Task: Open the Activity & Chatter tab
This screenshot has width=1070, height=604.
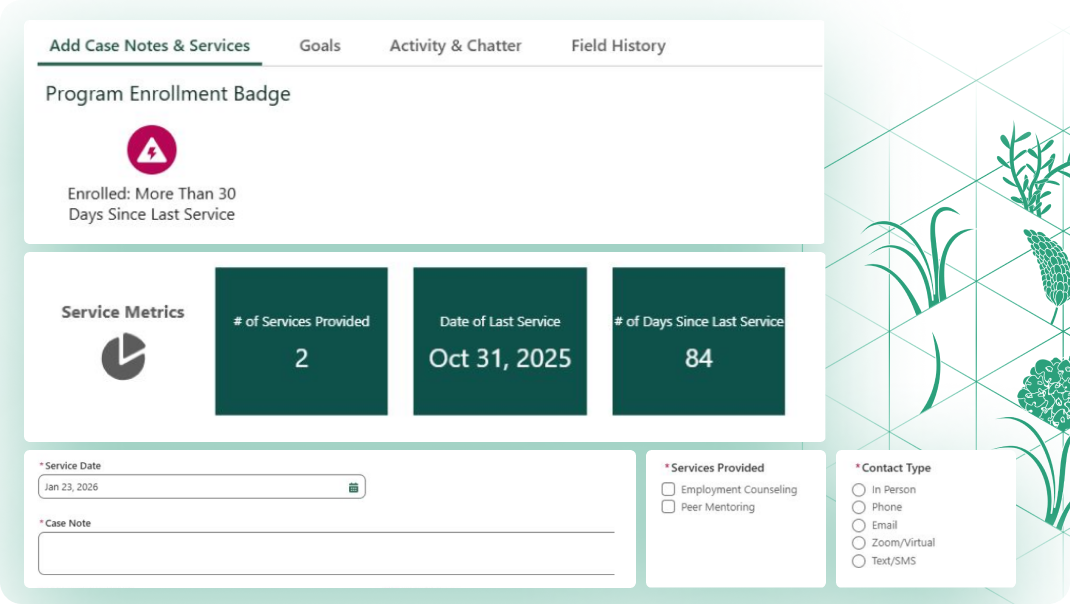Action: pos(455,45)
